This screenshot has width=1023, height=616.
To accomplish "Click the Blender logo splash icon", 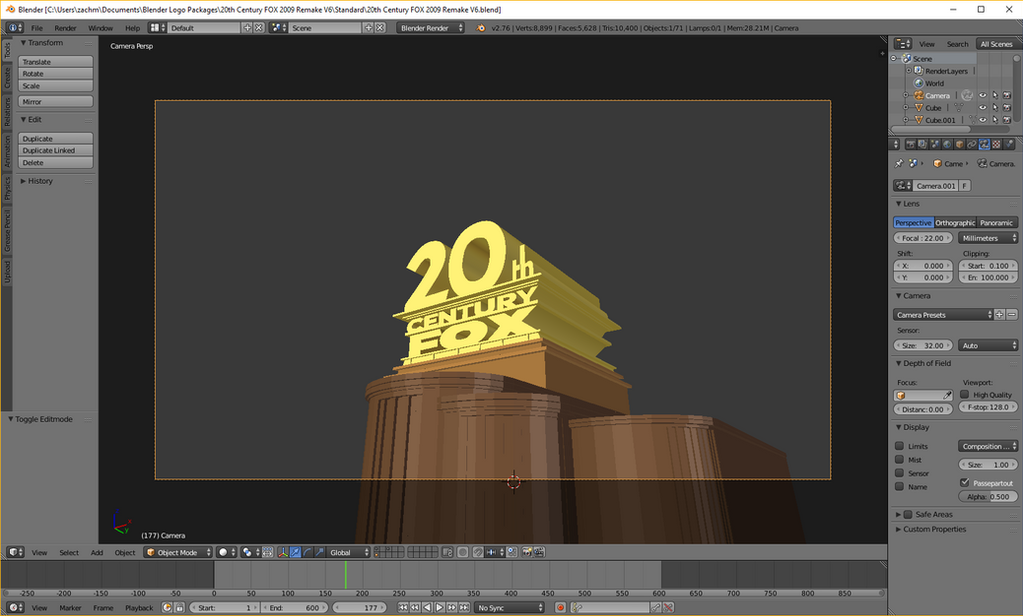I will coord(481,27).
